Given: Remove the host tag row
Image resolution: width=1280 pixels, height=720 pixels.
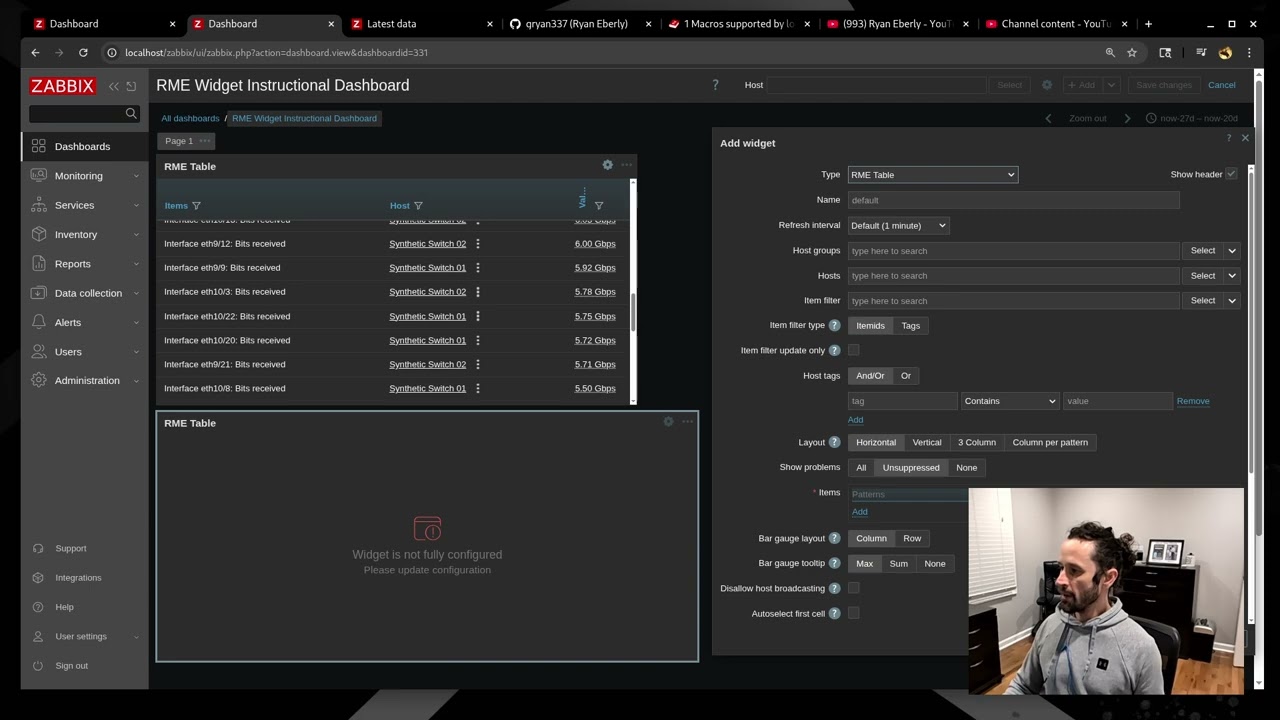Looking at the screenshot, I should [1193, 401].
